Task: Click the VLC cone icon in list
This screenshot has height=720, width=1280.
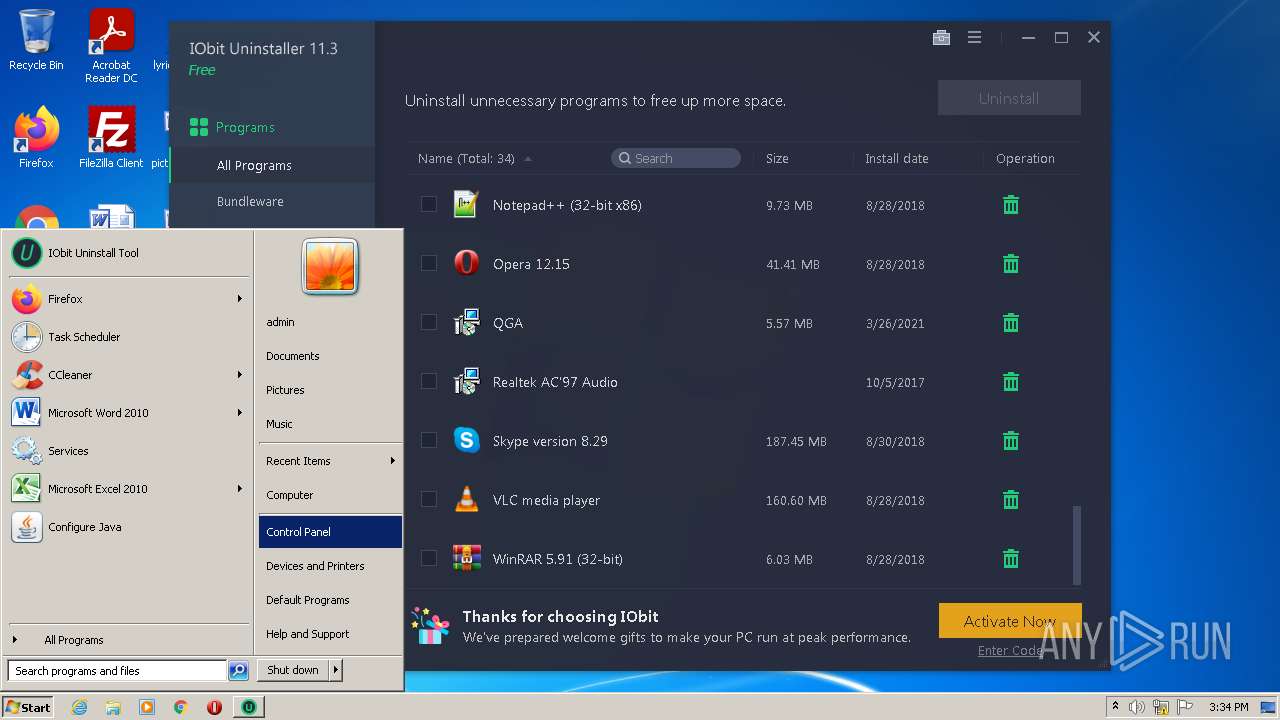Action: (x=466, y=499)
